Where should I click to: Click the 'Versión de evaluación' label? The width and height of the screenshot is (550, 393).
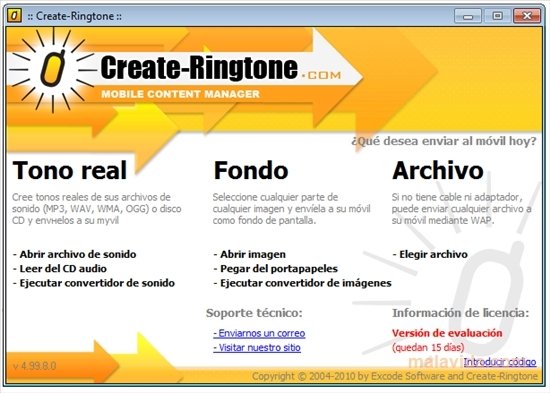447,333
